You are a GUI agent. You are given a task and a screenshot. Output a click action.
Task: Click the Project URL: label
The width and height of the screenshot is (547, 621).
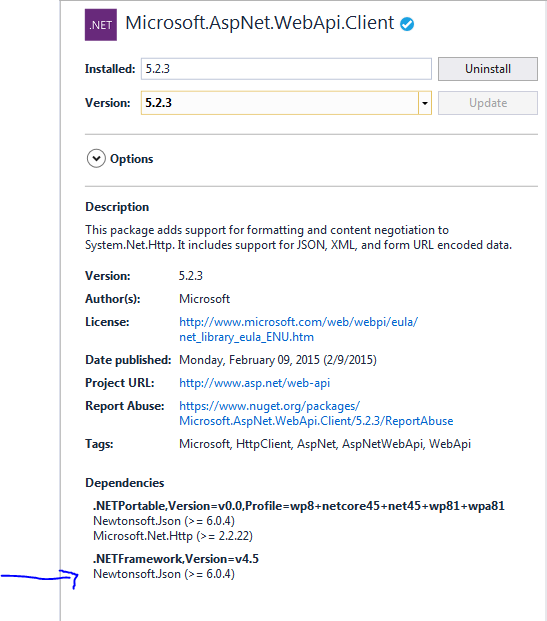pos(120,383)
